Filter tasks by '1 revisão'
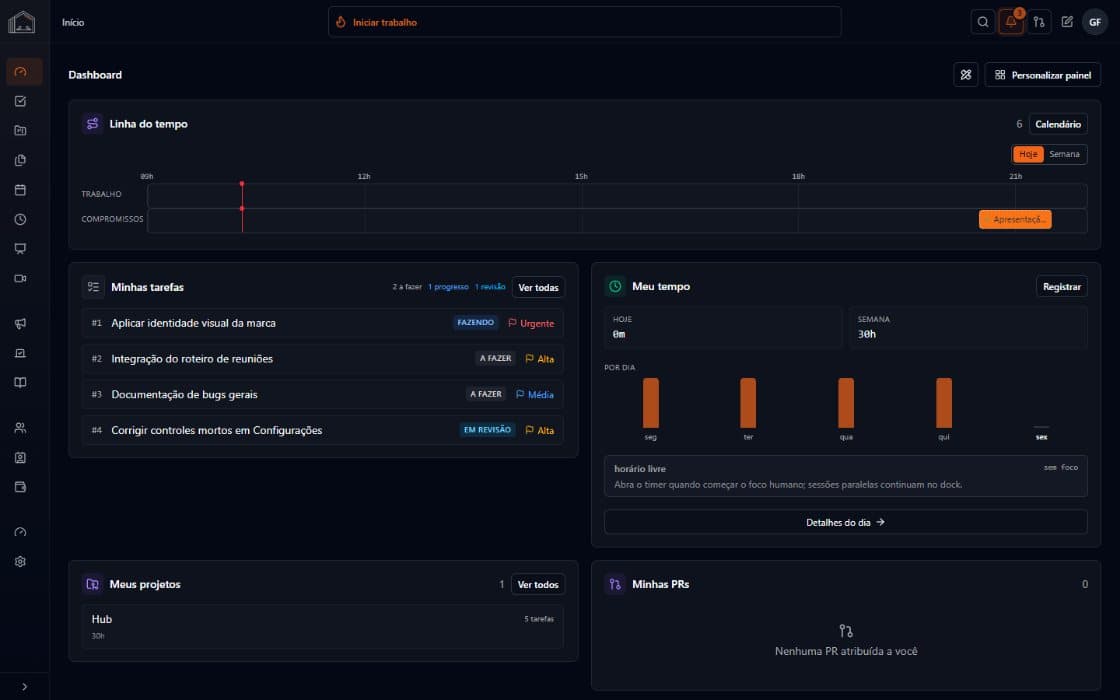 (490, 287)
